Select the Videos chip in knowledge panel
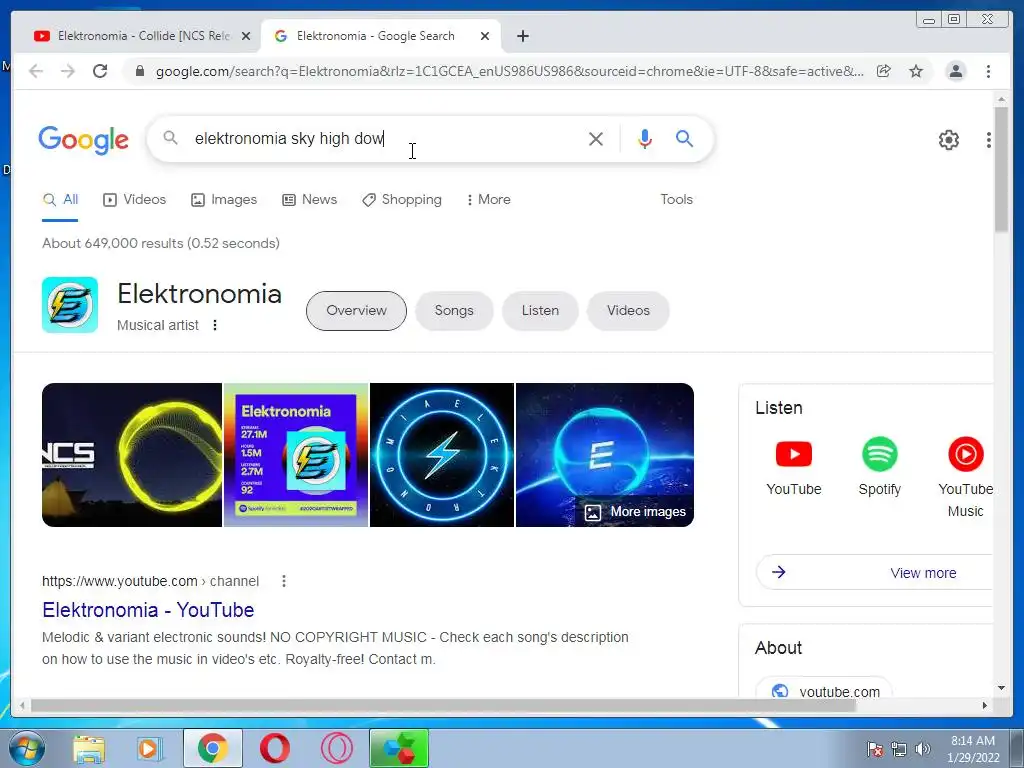This screenshot has height=768, width=1024. (628, 311)
